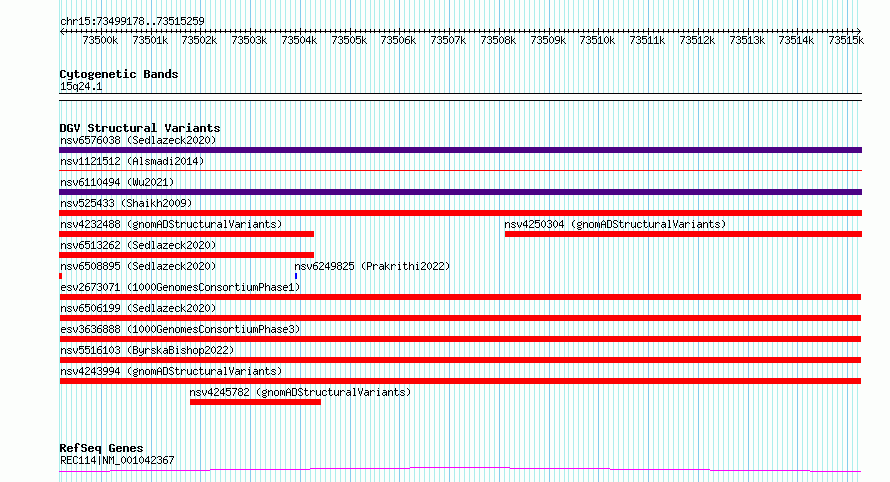This screenshot has height=482, width=890.
Task: Click the red bar under nsv4232488
Action: point(186,234)
